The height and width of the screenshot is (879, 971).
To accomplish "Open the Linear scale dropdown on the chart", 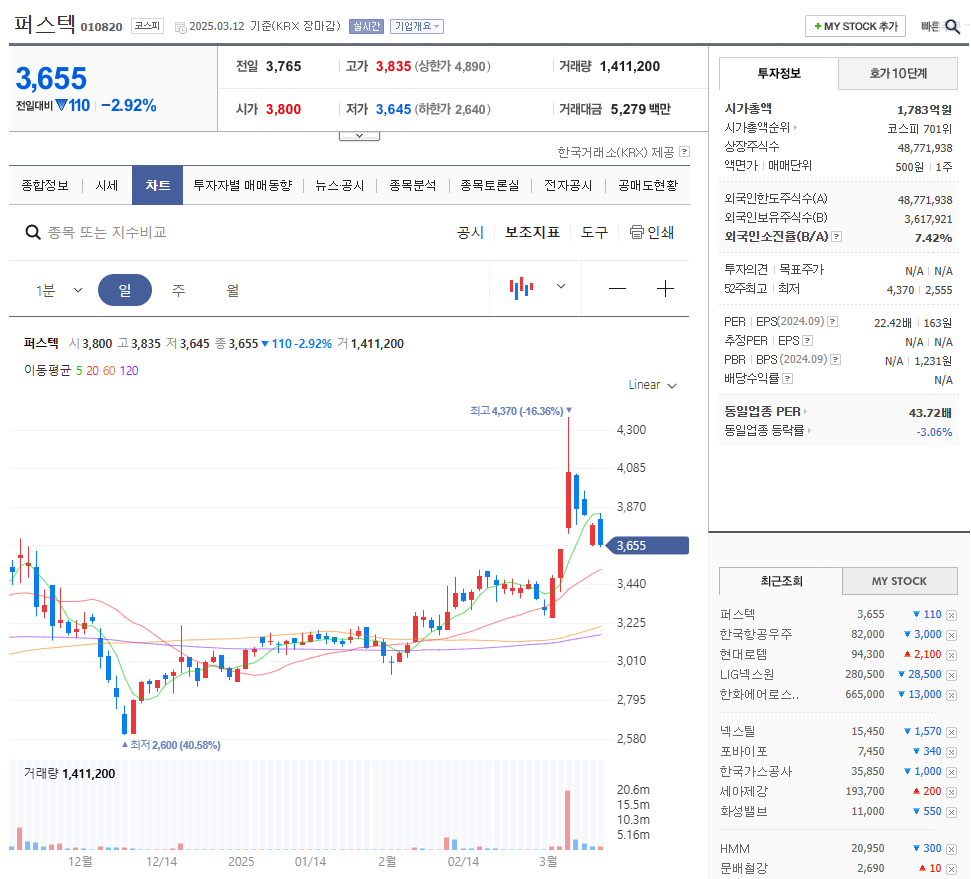I will [651, 384].
